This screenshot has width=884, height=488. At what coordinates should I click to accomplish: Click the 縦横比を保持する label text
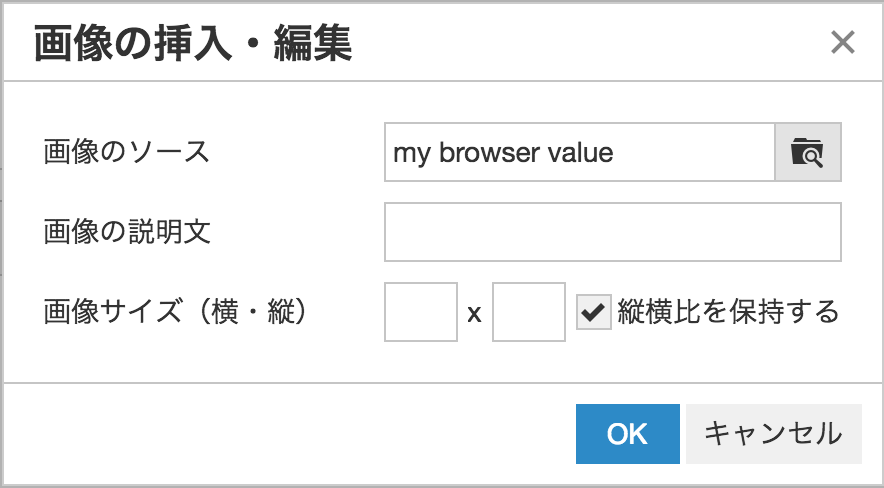click(728, 312)
